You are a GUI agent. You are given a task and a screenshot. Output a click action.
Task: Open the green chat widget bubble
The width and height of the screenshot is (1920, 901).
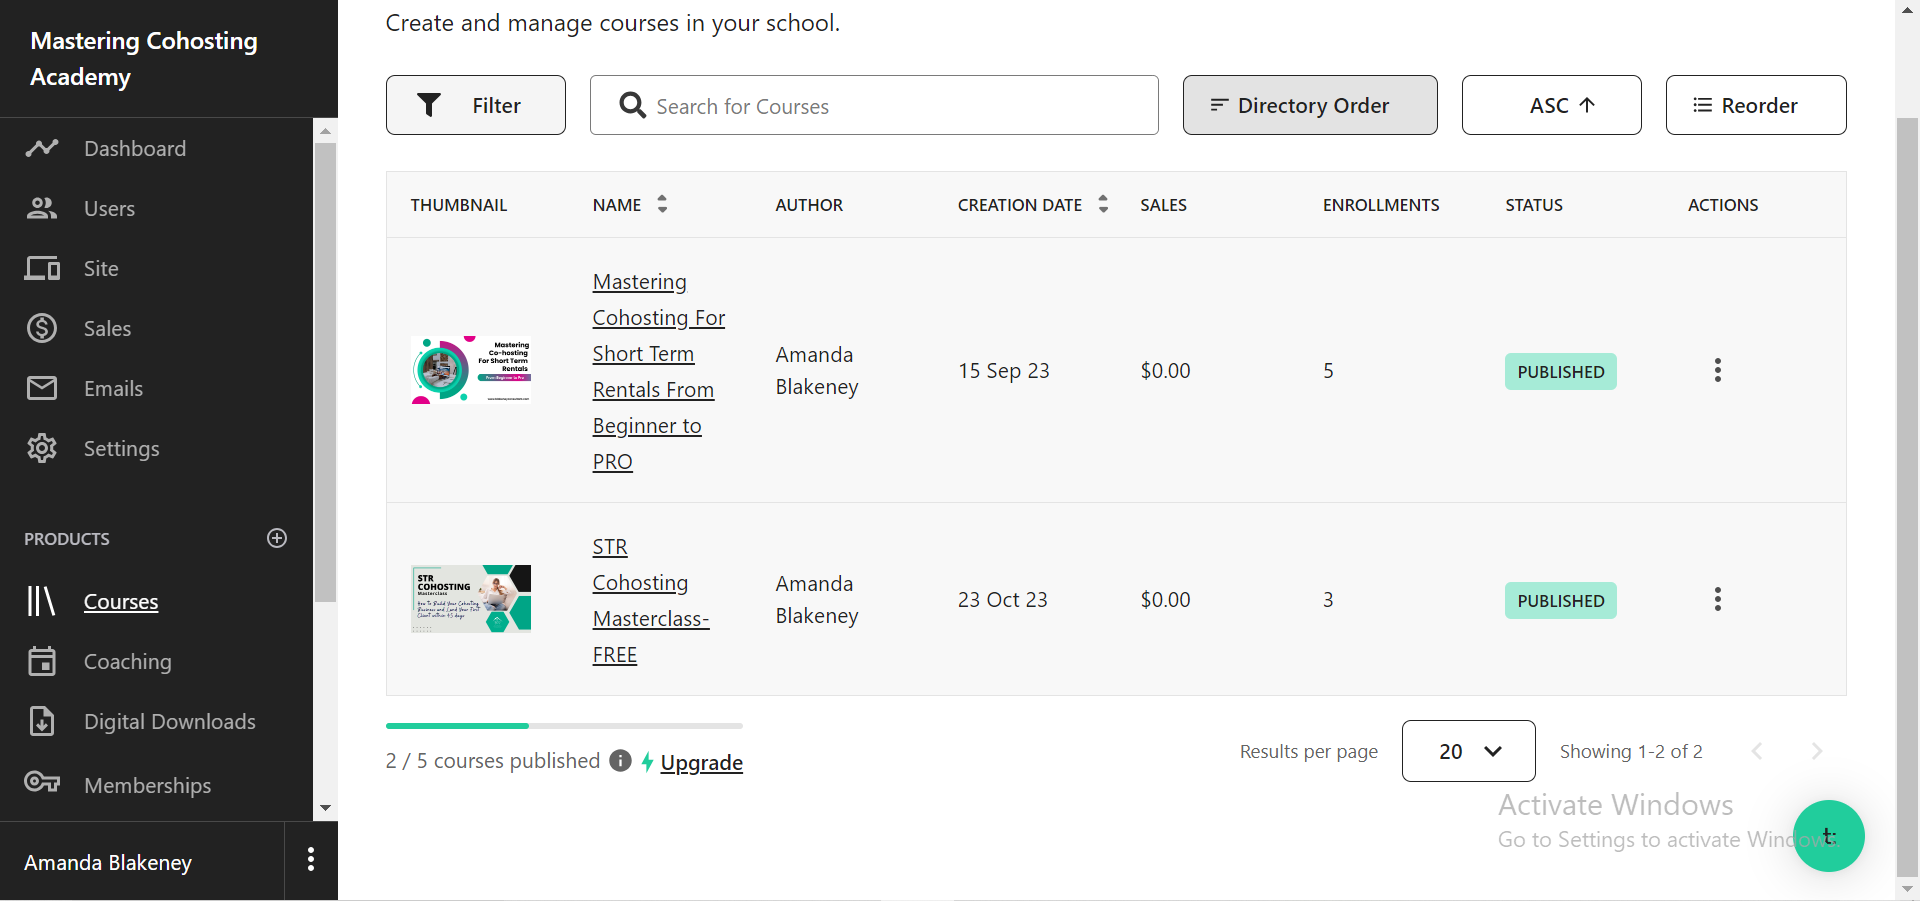(1828, 836)
